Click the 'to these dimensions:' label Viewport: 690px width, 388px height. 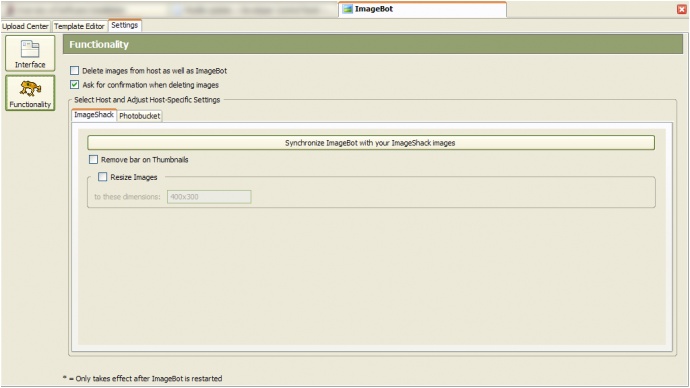click(x=127, y=197)
